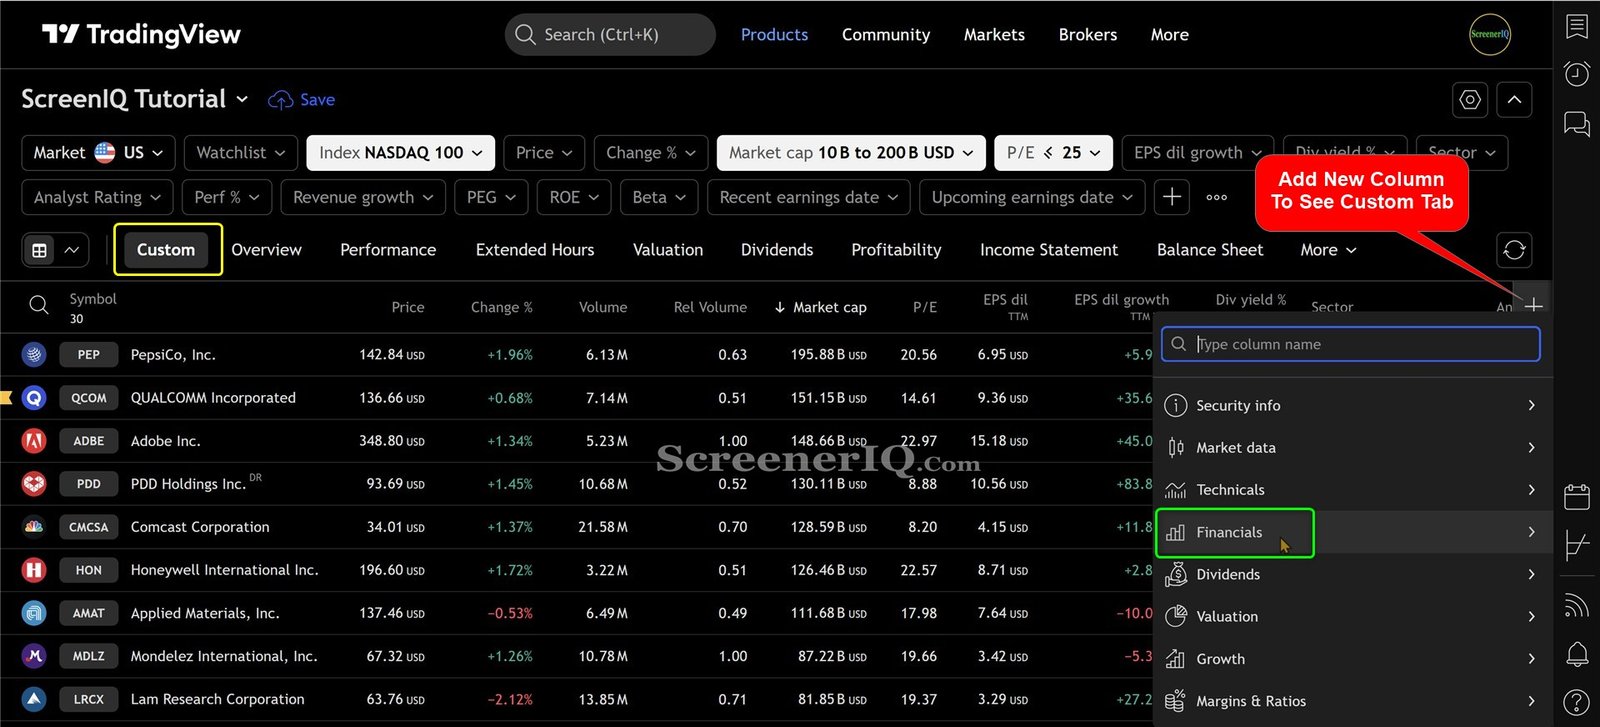Open the Upcoming earnings date dropdown
This screenshot has height=727, width=1600.
click(x=1032, y=197)
